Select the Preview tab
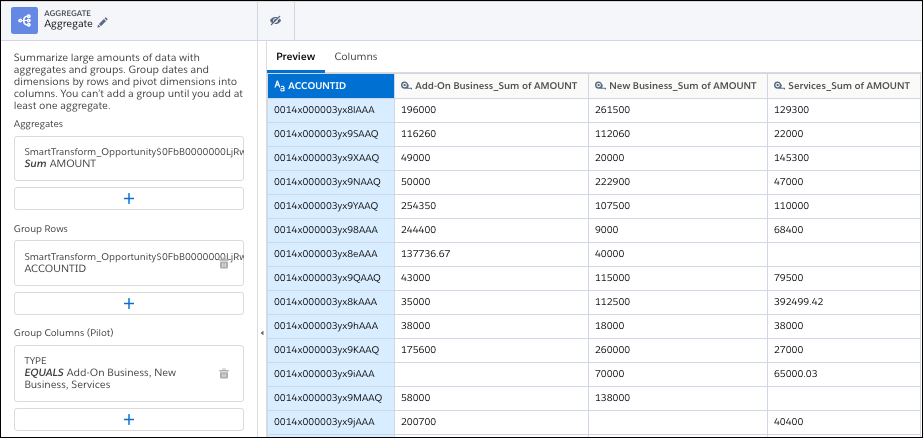 pos(296,57)
